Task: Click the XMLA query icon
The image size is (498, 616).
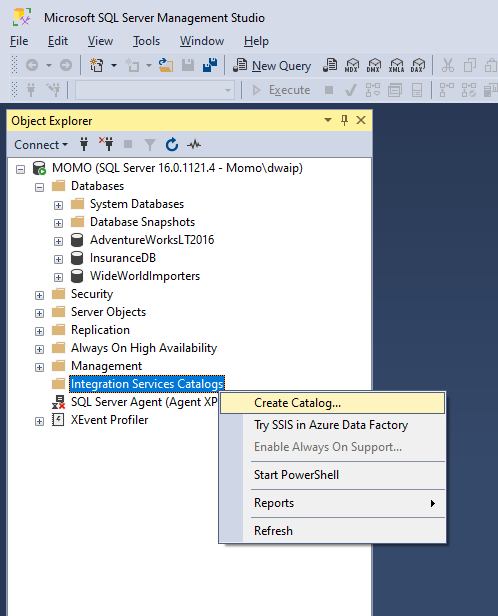Action: pos(396,66)
